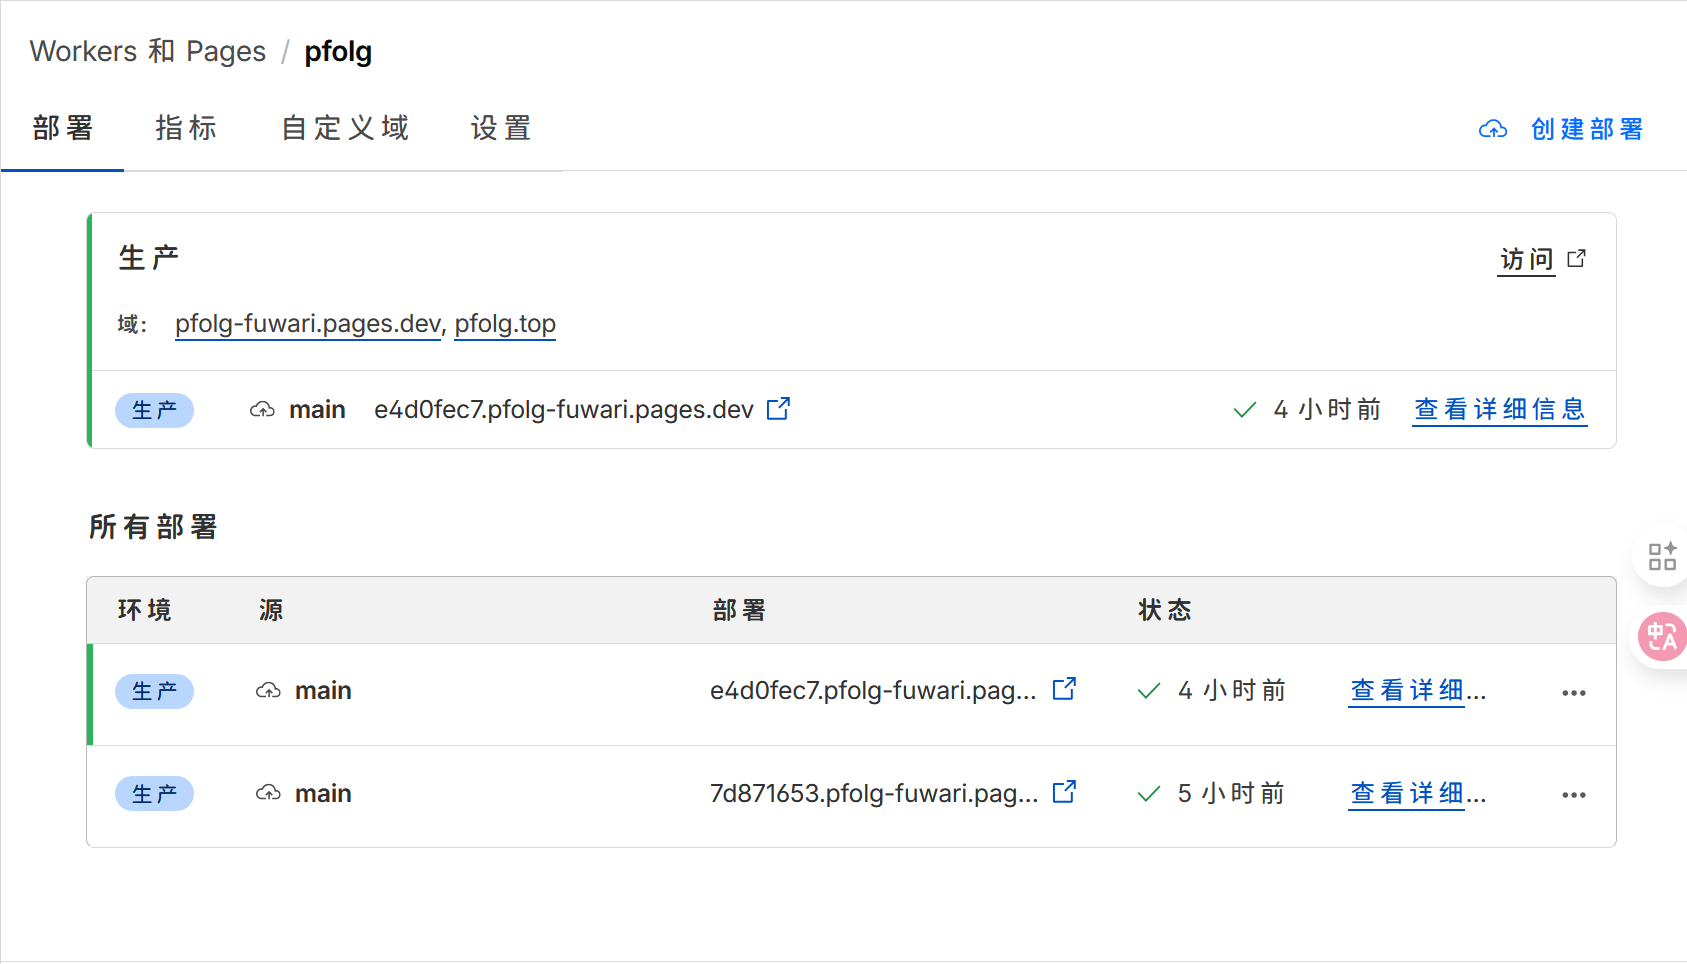The width and height of the screenshot is (1687, 964).
Task: Open the 设置 tab
Action: [x=501, y=128]
